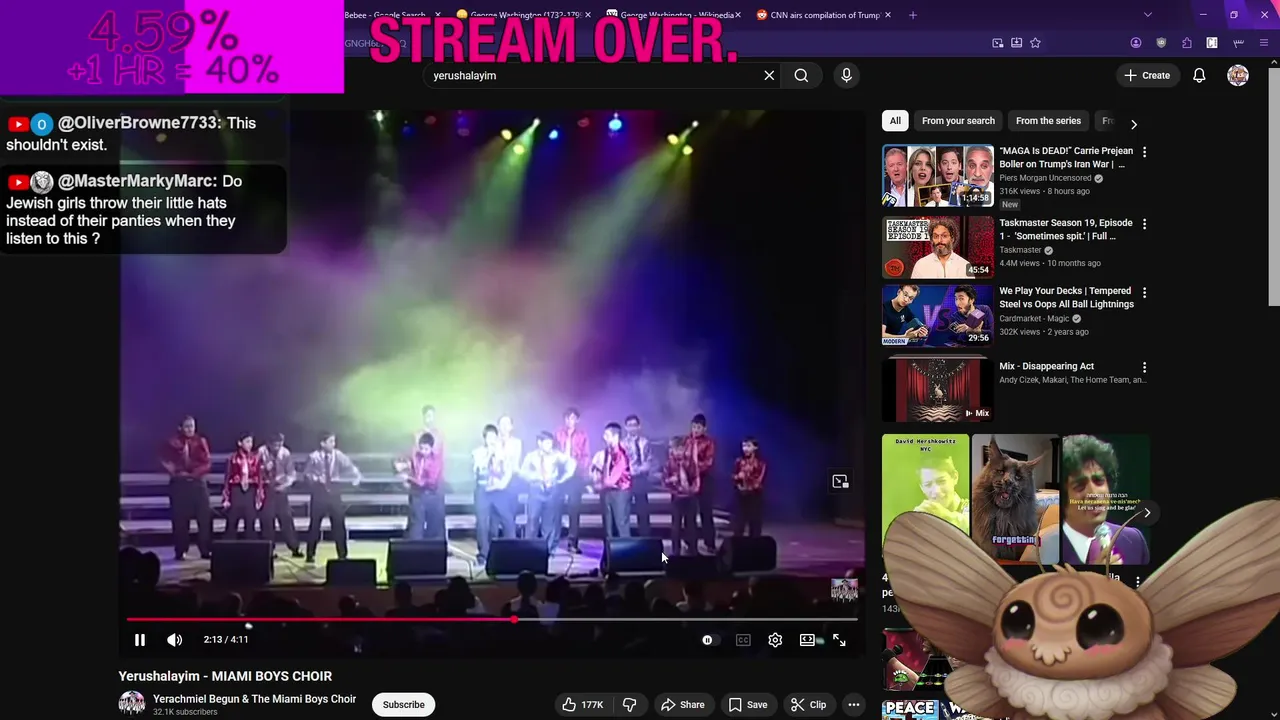The image size is (1280, 720).
Task: Open the Mix - Disappearing Act title
Action: (x=1046, y=366)
